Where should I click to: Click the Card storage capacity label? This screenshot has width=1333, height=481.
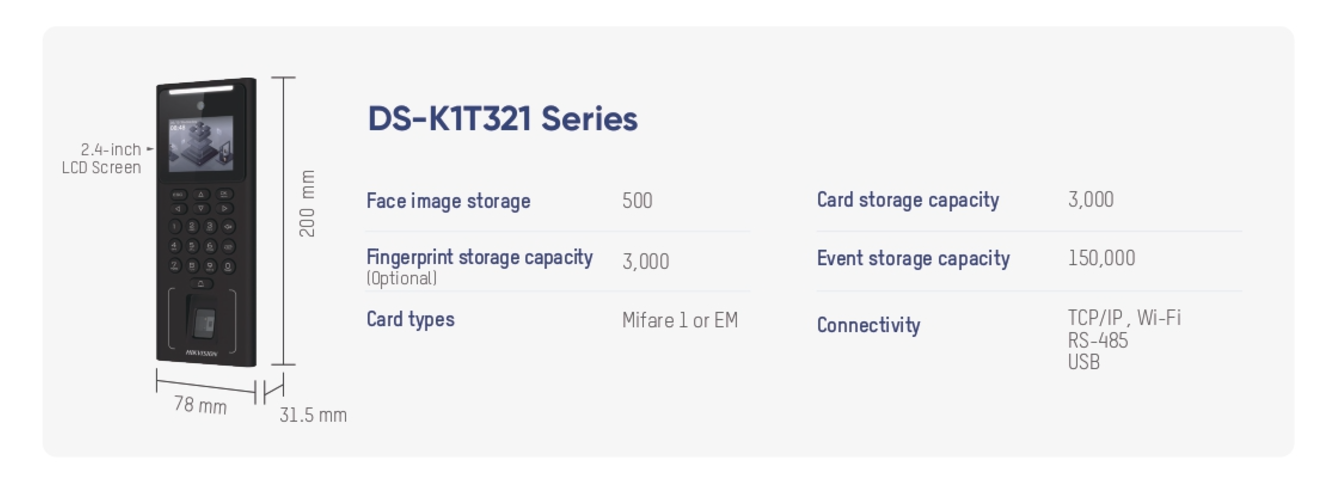[908, 200]
